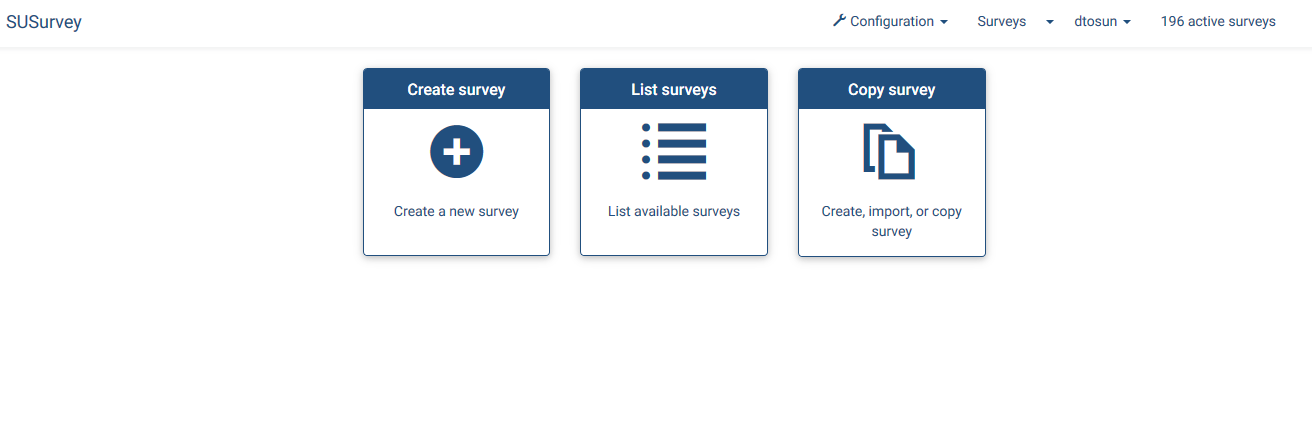The image size is (1312, 437).
Task: Click the bulleted list icon
Action: tap(674, 152)
